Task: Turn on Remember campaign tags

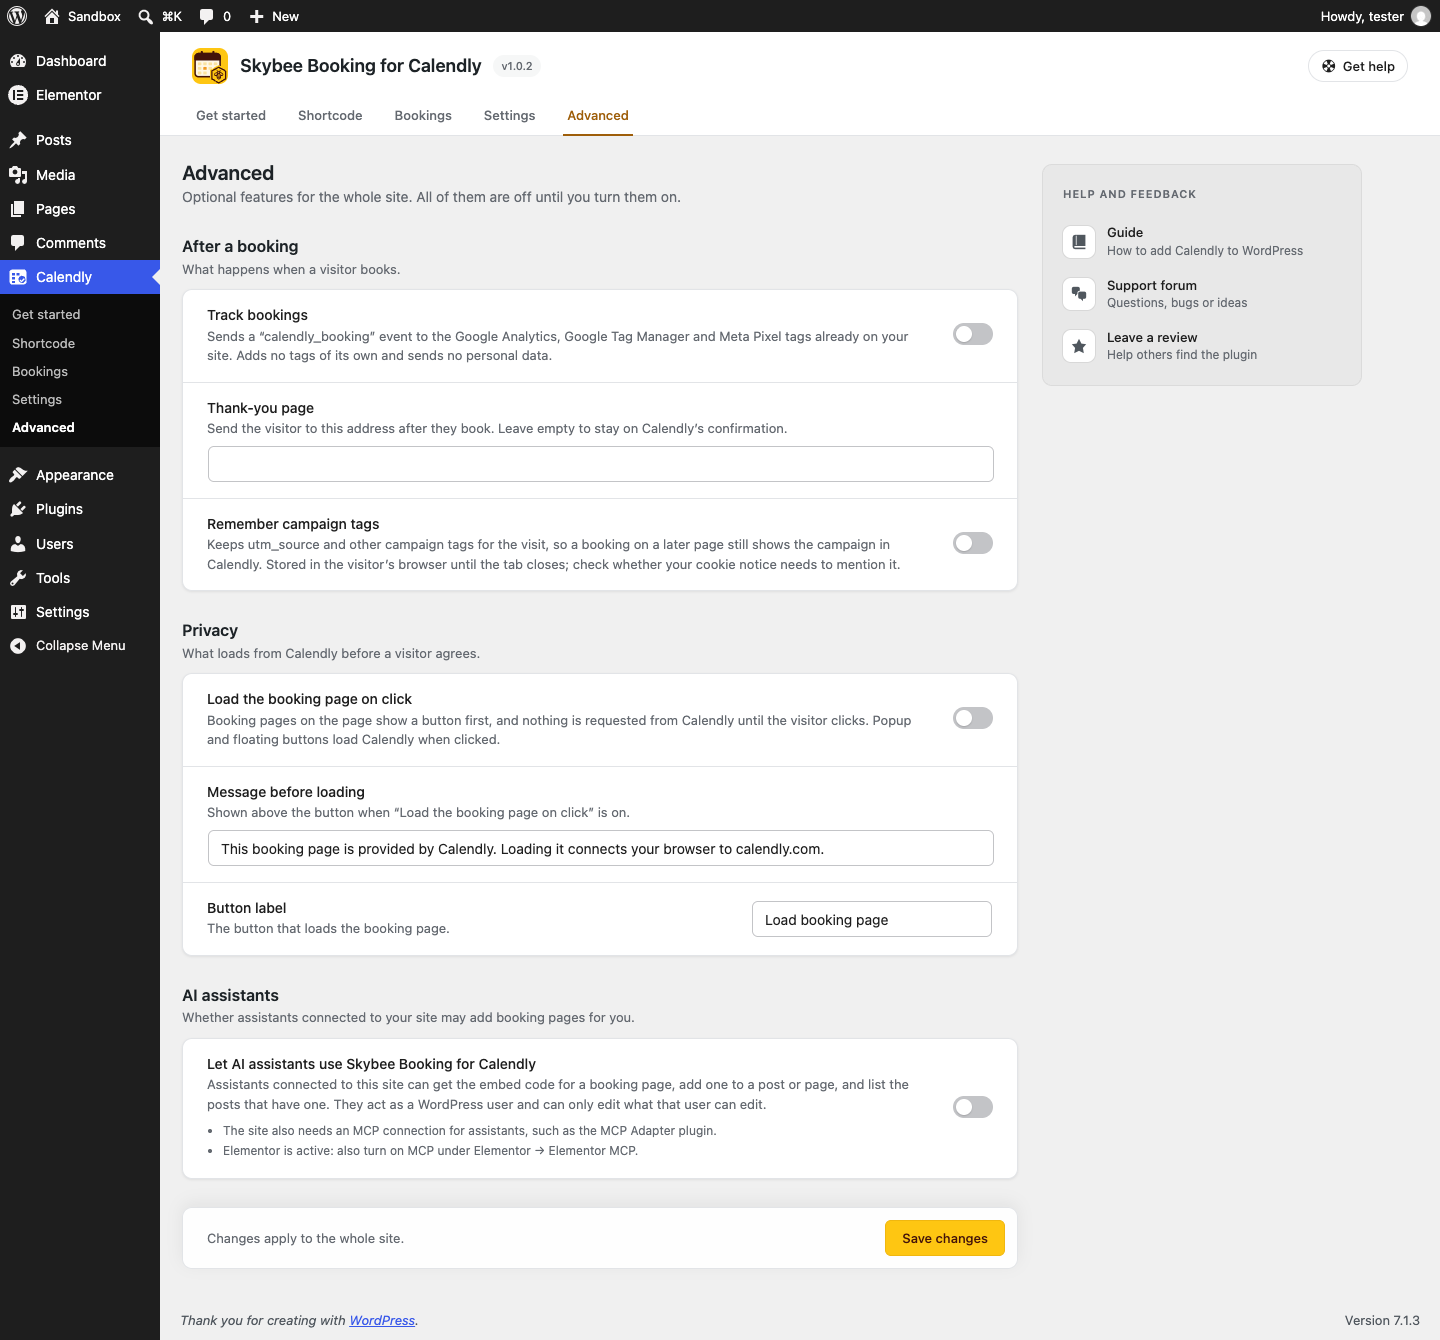Action: coord(973,543)
